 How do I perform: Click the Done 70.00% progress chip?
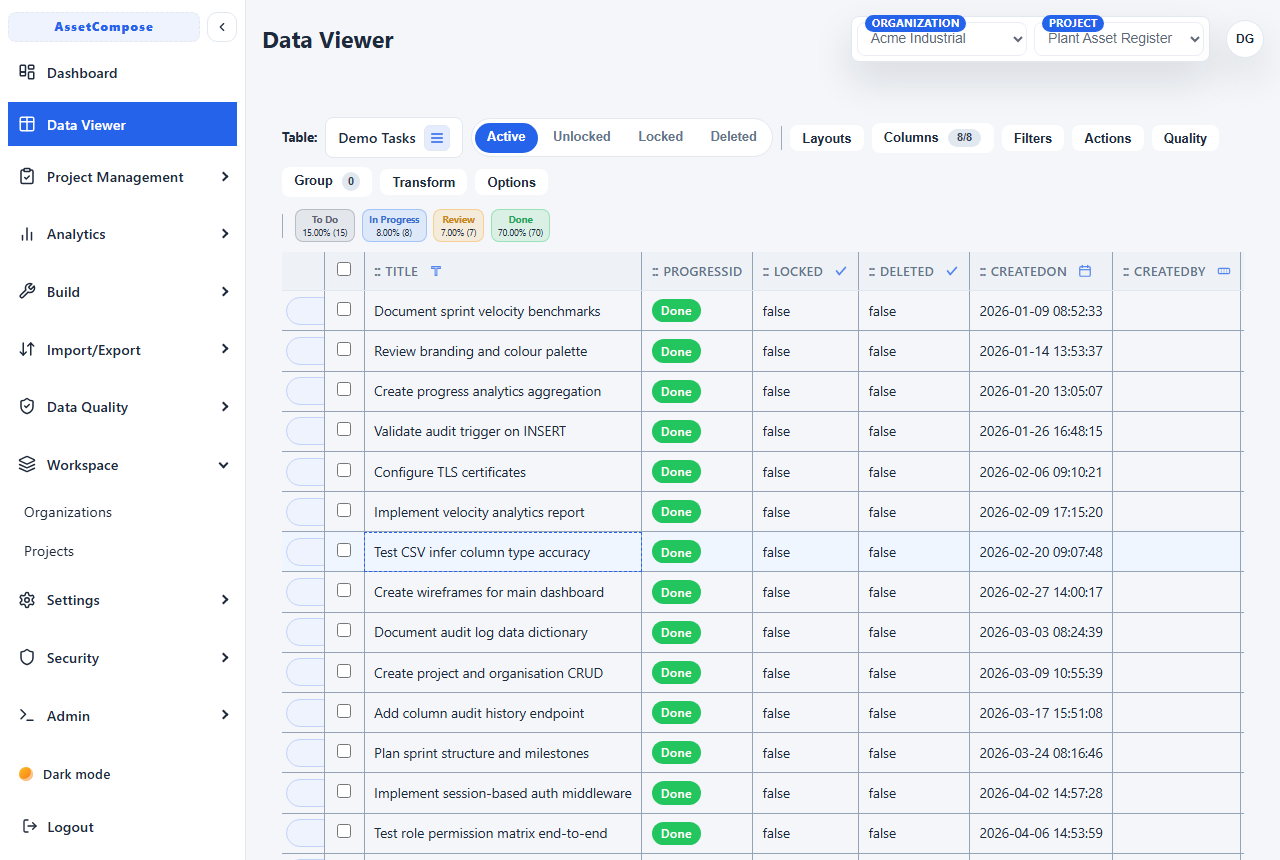pos(520,226)
